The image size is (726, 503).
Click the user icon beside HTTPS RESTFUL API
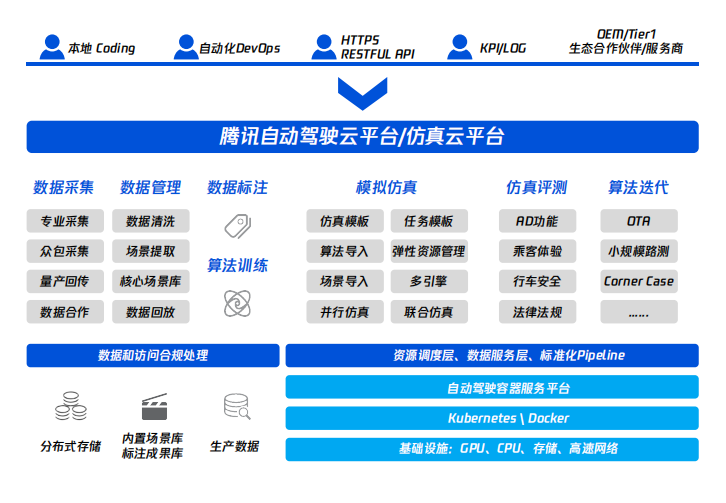click(324, 47)
